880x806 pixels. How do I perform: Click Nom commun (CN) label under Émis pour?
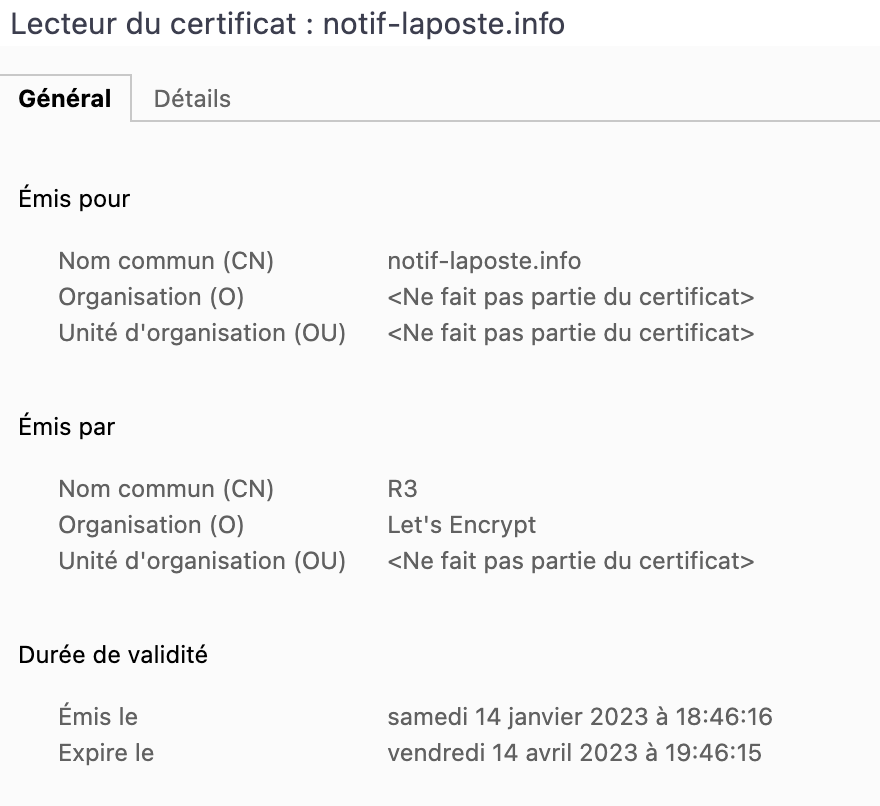pyautogui.click(x=166, y=261)
